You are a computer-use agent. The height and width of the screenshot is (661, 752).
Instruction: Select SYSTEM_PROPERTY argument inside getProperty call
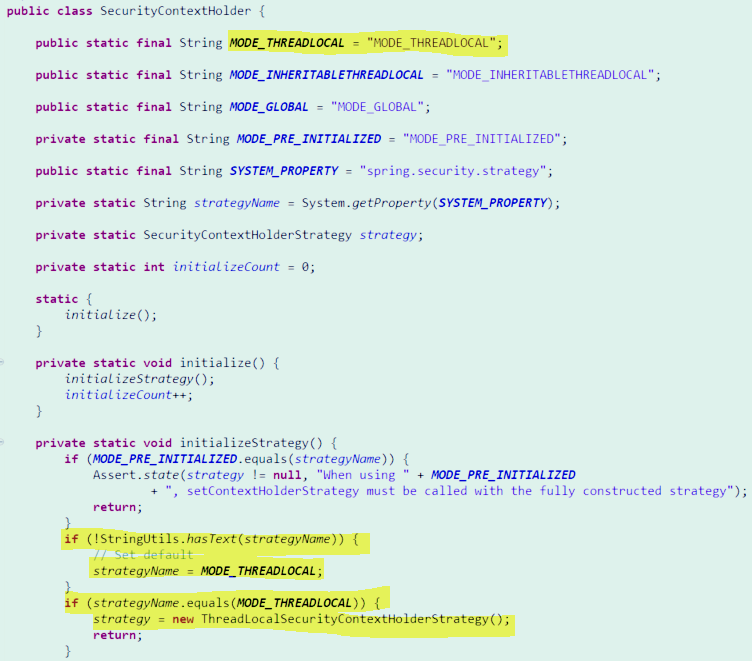(x=493, y=203)
